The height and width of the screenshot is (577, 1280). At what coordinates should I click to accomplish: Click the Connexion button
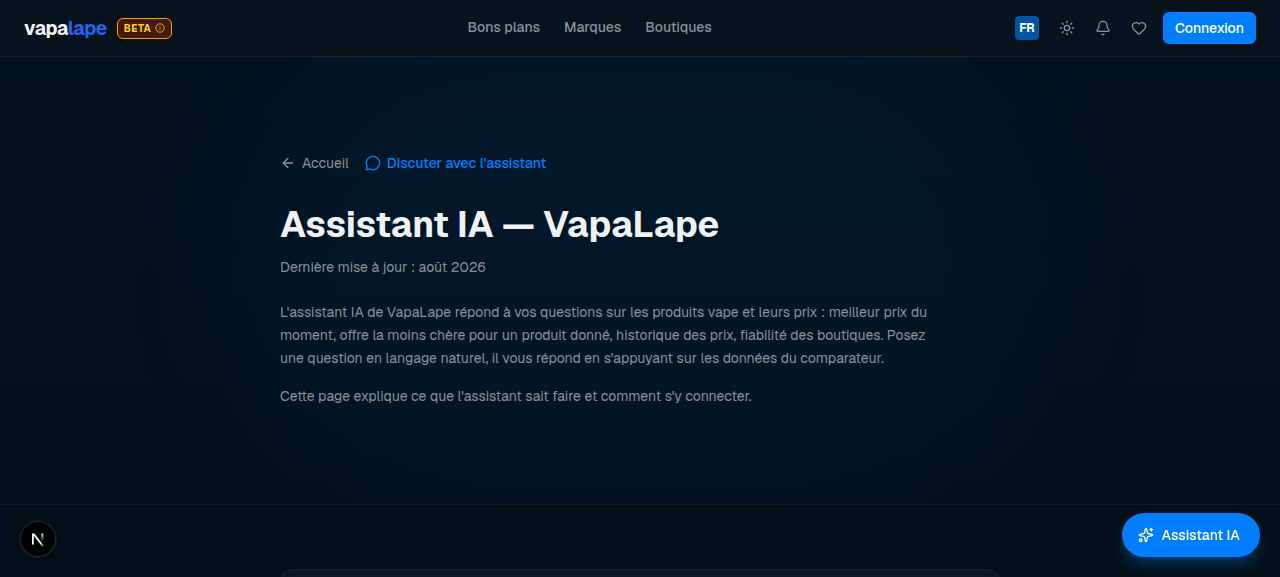[x=1209, y=28]
